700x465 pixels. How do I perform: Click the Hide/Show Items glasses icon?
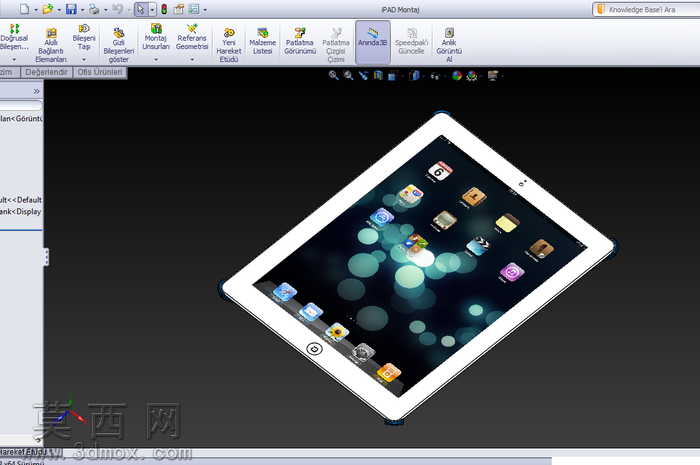pyautogui.click(x=435, y=76)
